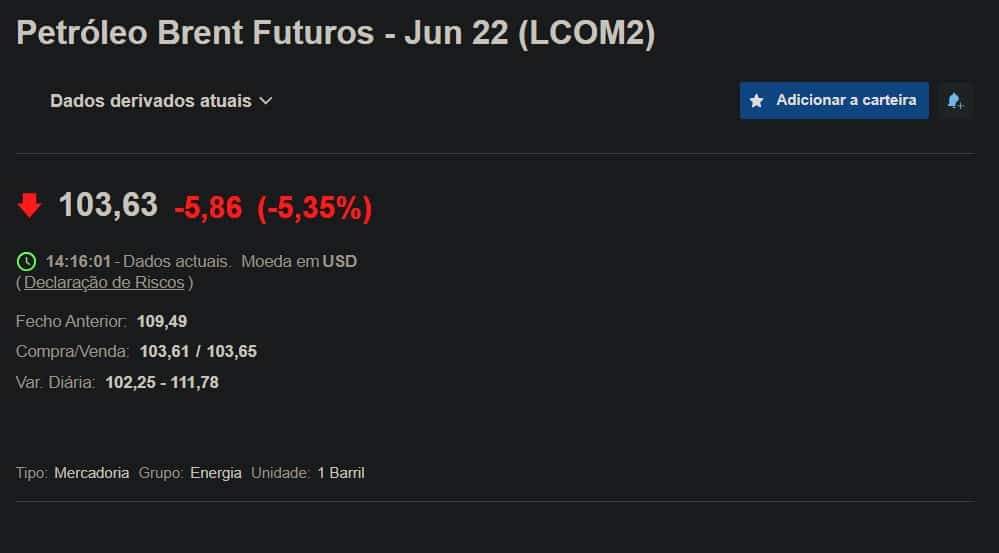
Task: Click the current price 103,63
Action: point(108,205)
